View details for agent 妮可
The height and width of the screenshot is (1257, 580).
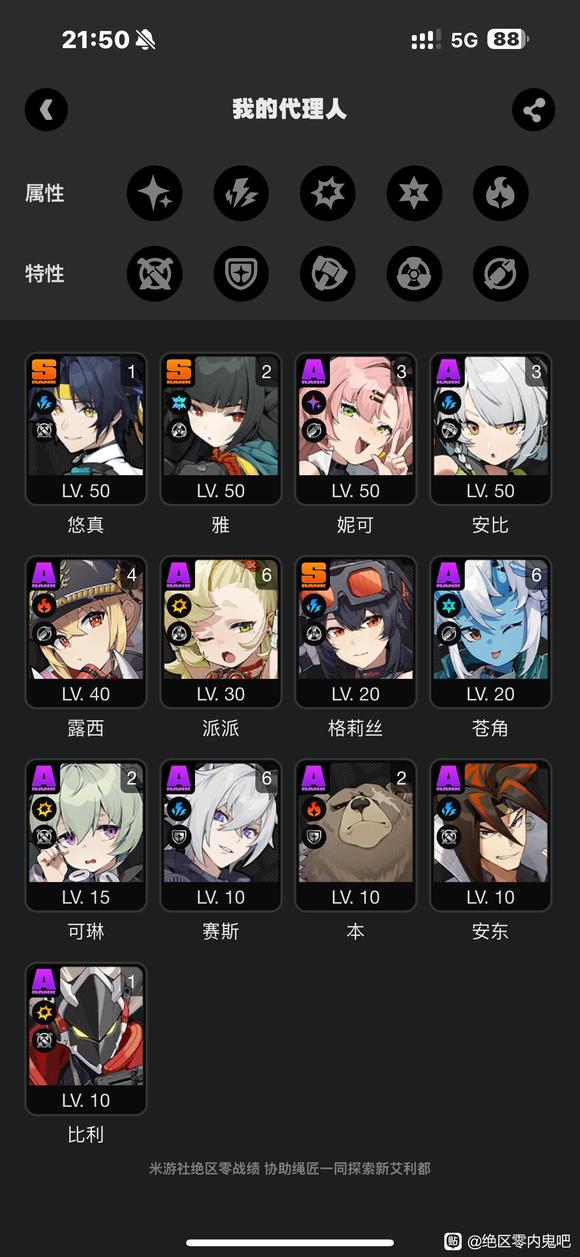point(356,430)
